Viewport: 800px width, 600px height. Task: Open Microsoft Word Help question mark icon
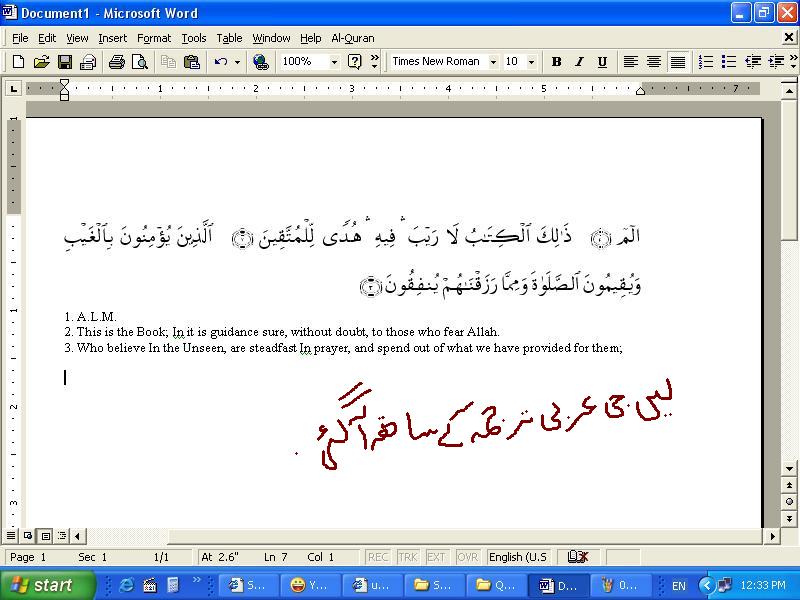pyautogui.click(x=354, y=62)
